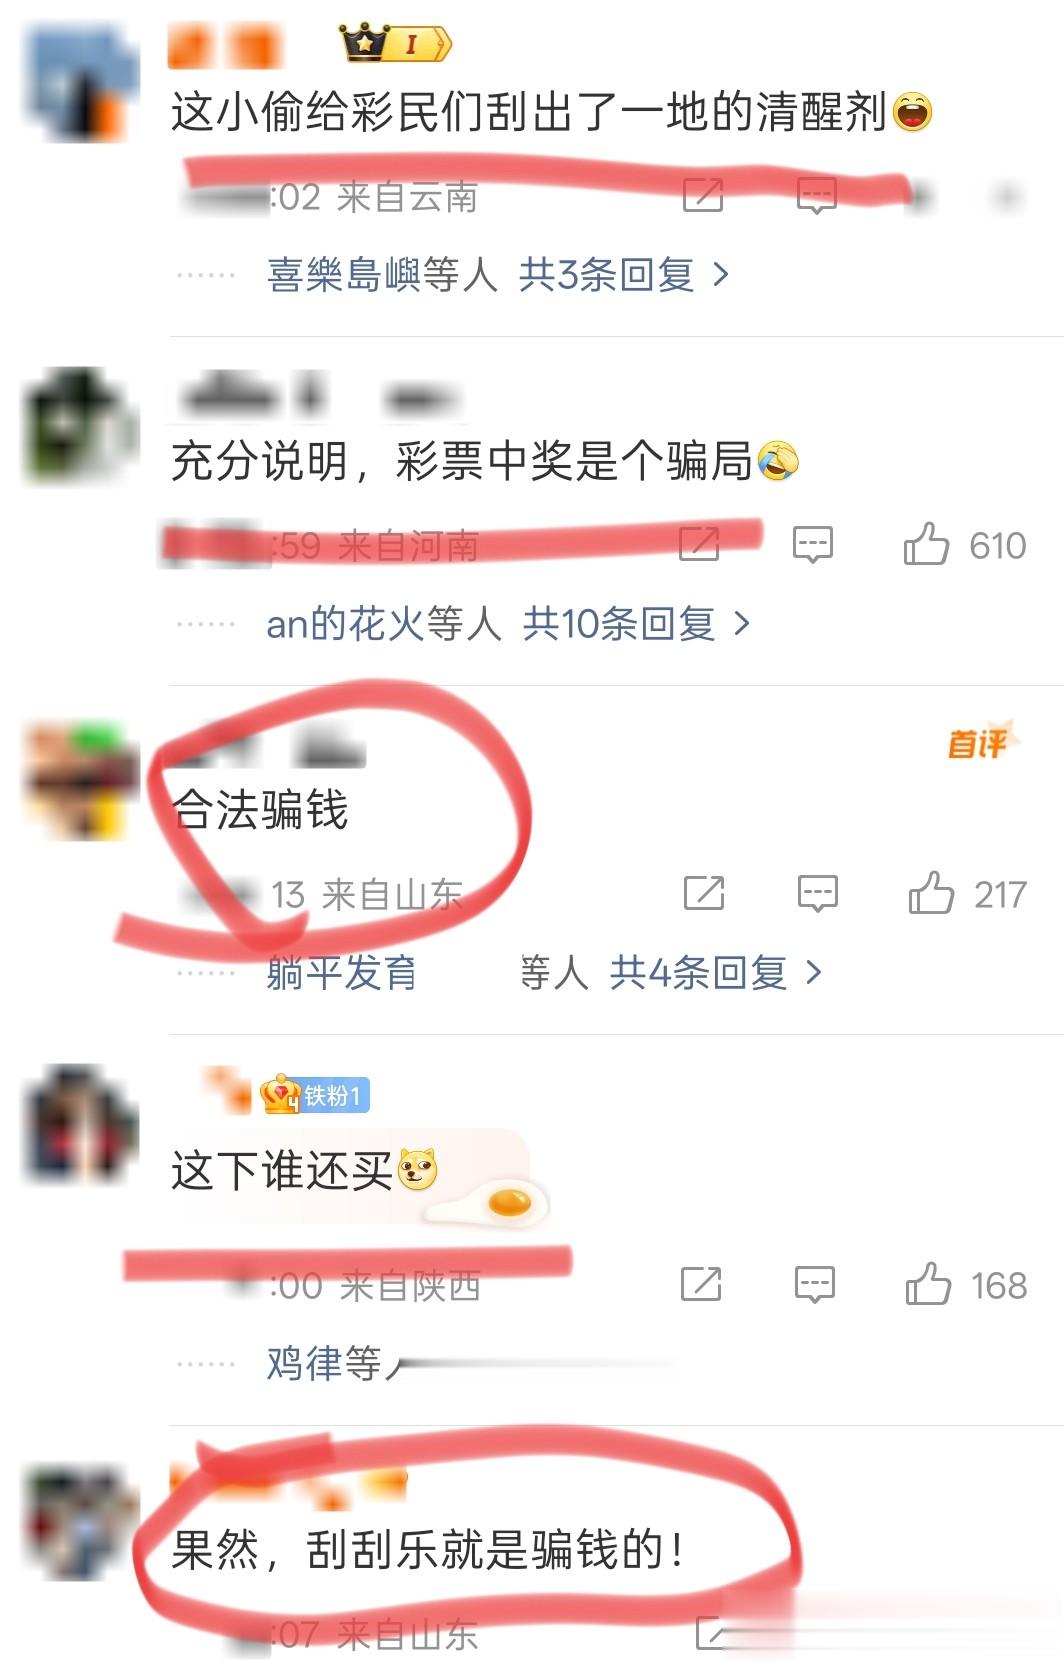Expand 共4条回复 replies

click(x=716, y=972)
